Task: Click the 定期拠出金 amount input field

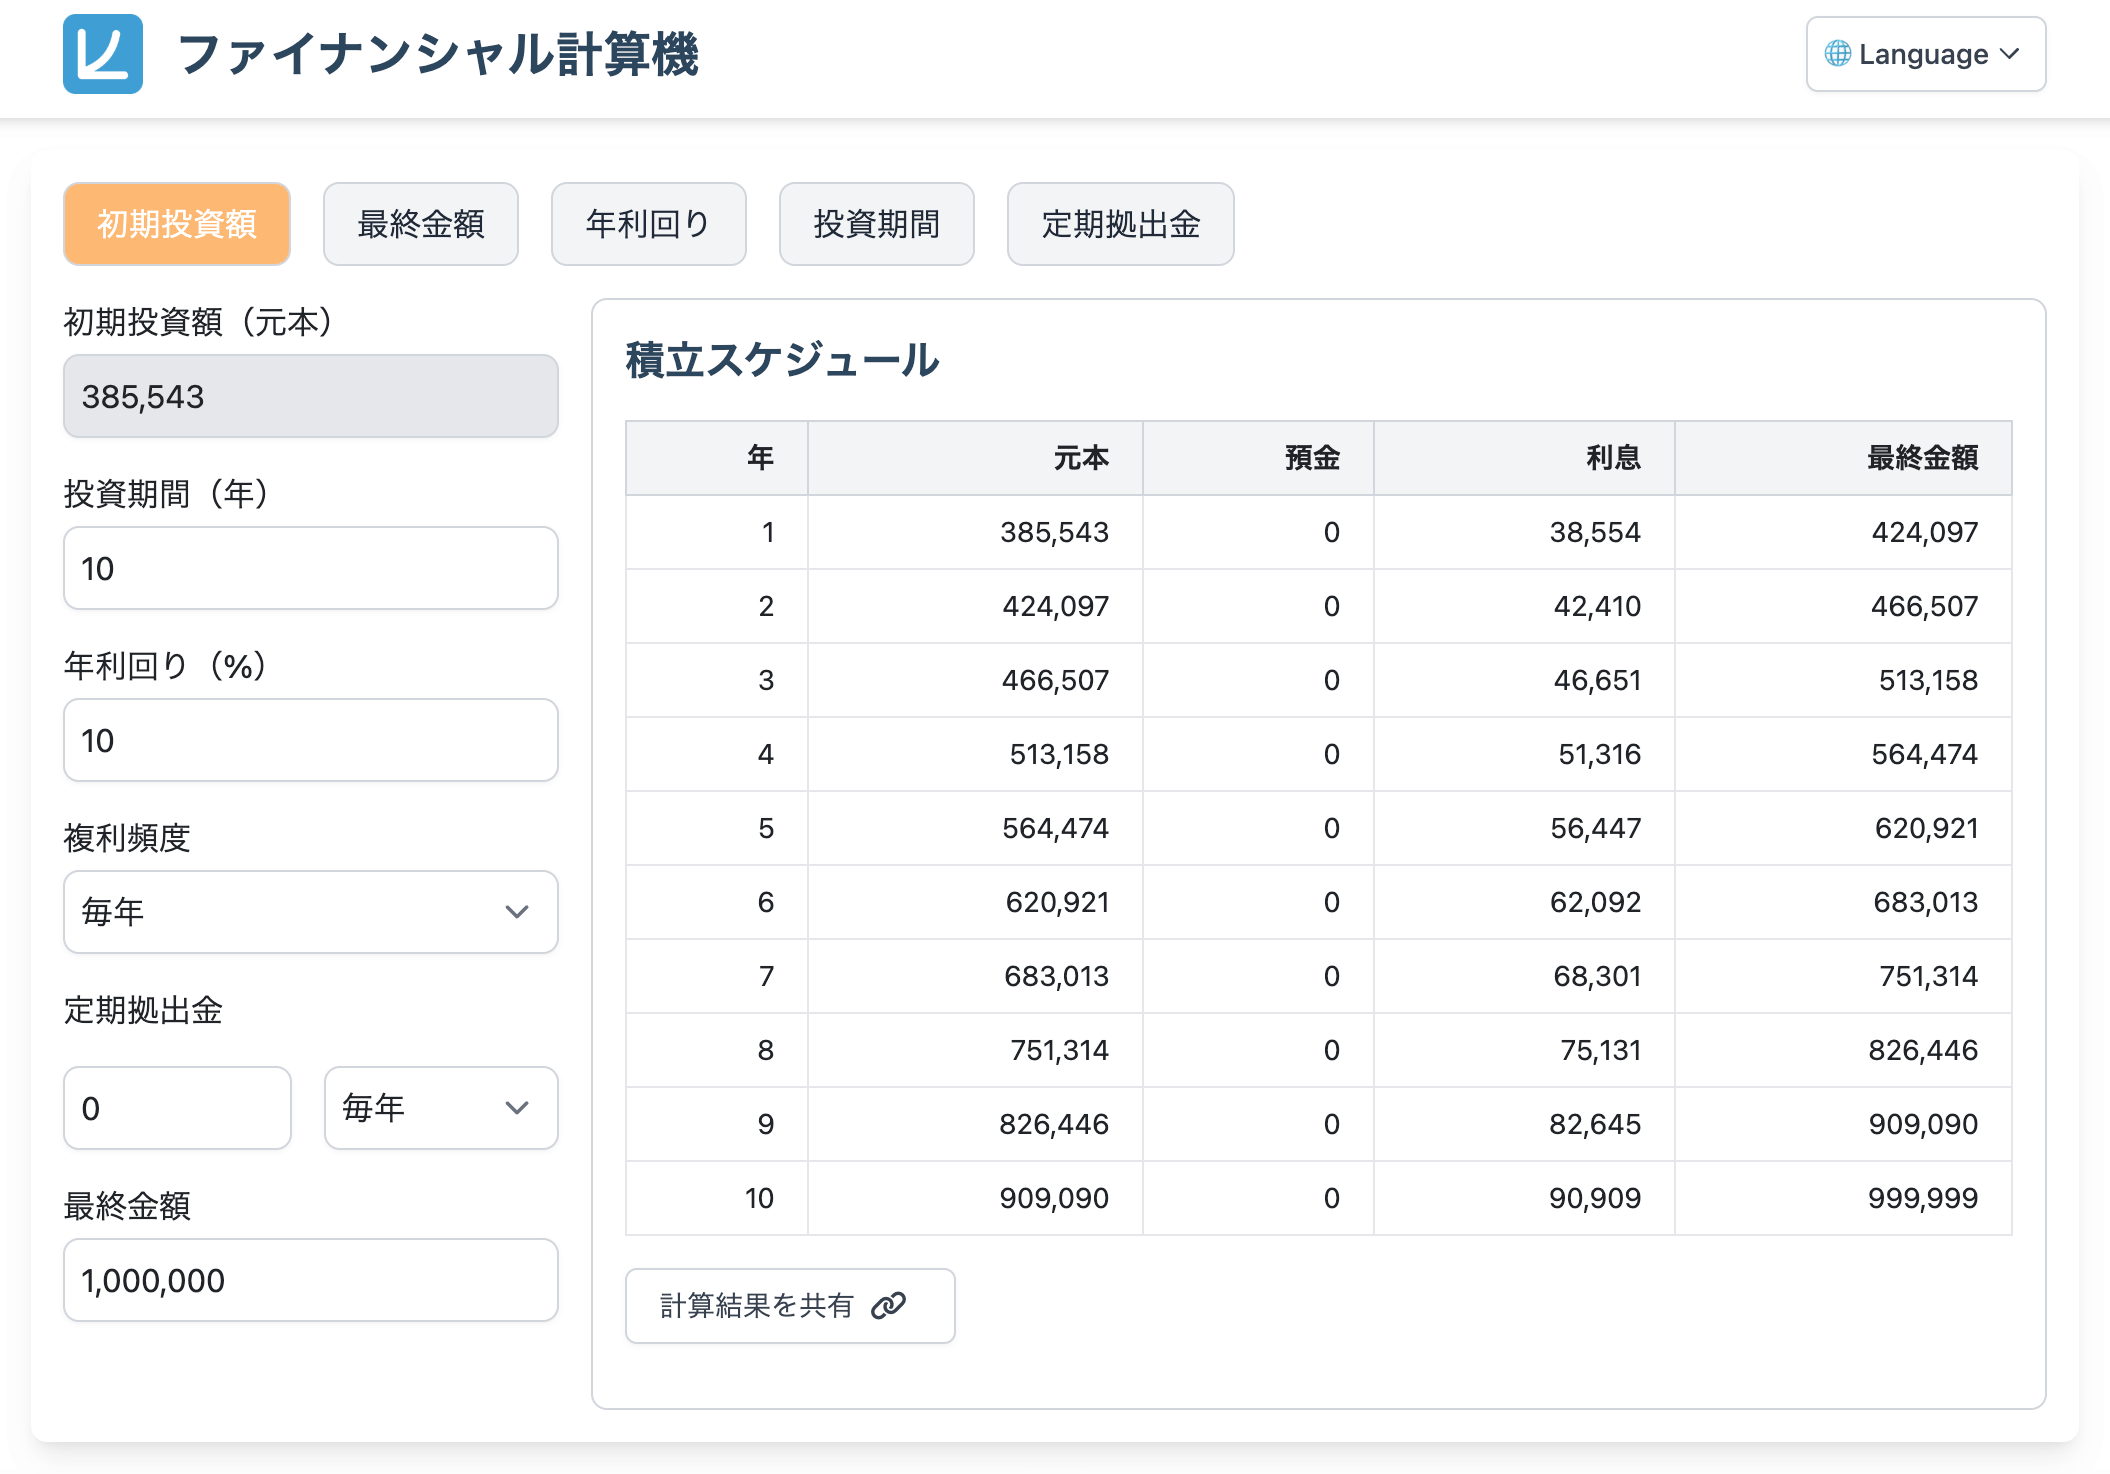Action: [x=177, y=1108]
